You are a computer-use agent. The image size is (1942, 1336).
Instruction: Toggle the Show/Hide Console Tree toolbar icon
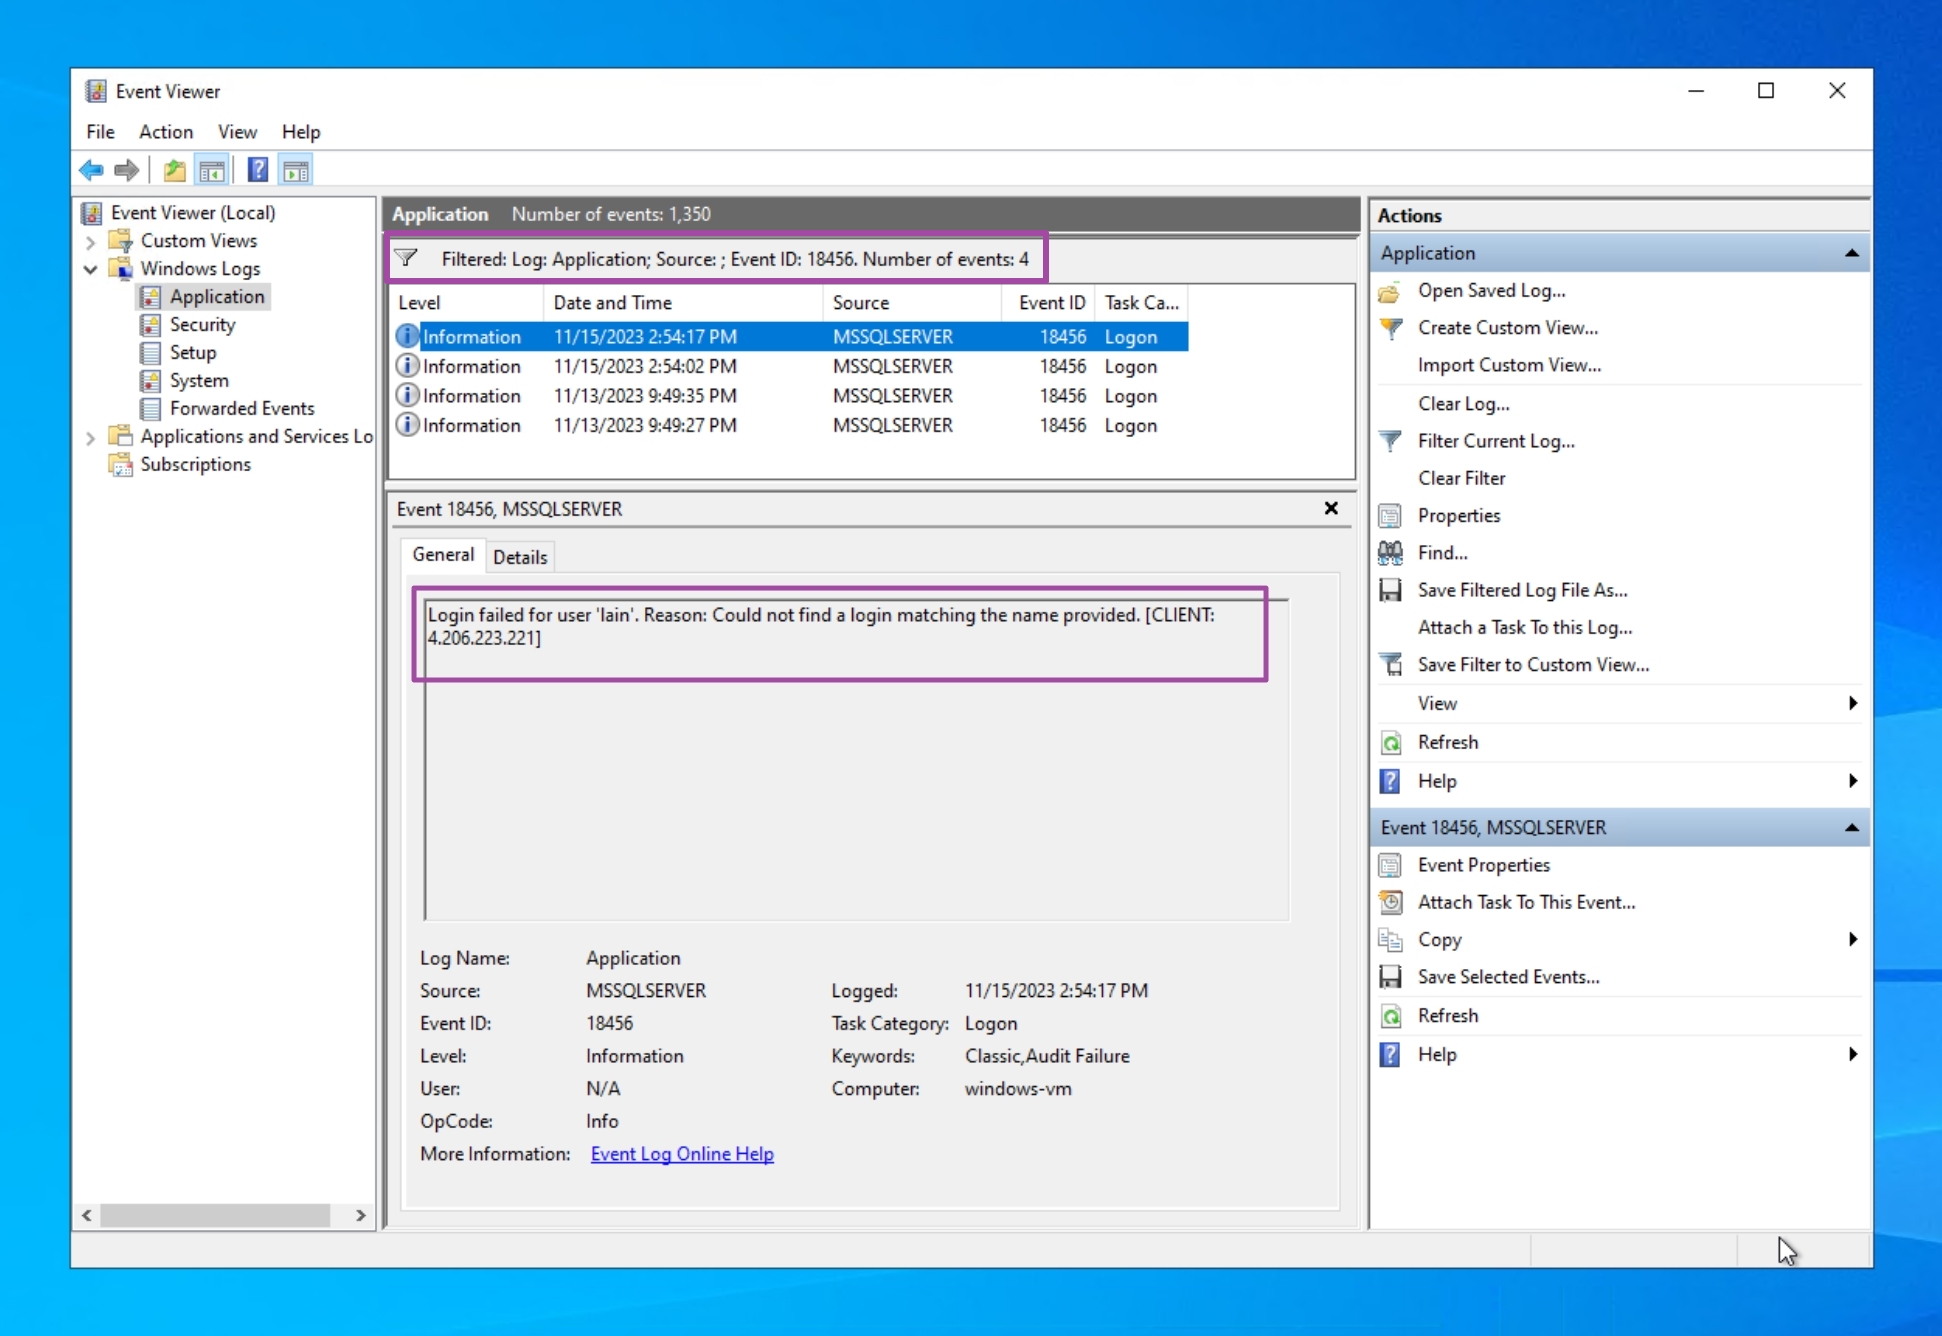212,170
